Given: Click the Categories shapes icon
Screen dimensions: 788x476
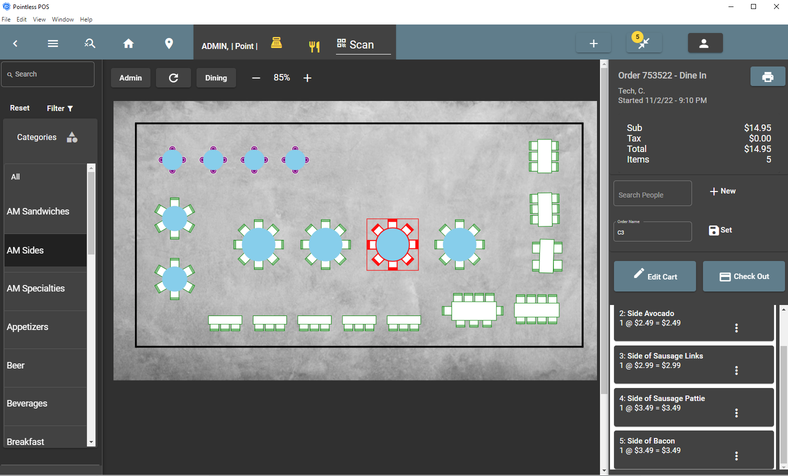Looking at the screenshot, I should pyautogui.click(x=72, y=137).
